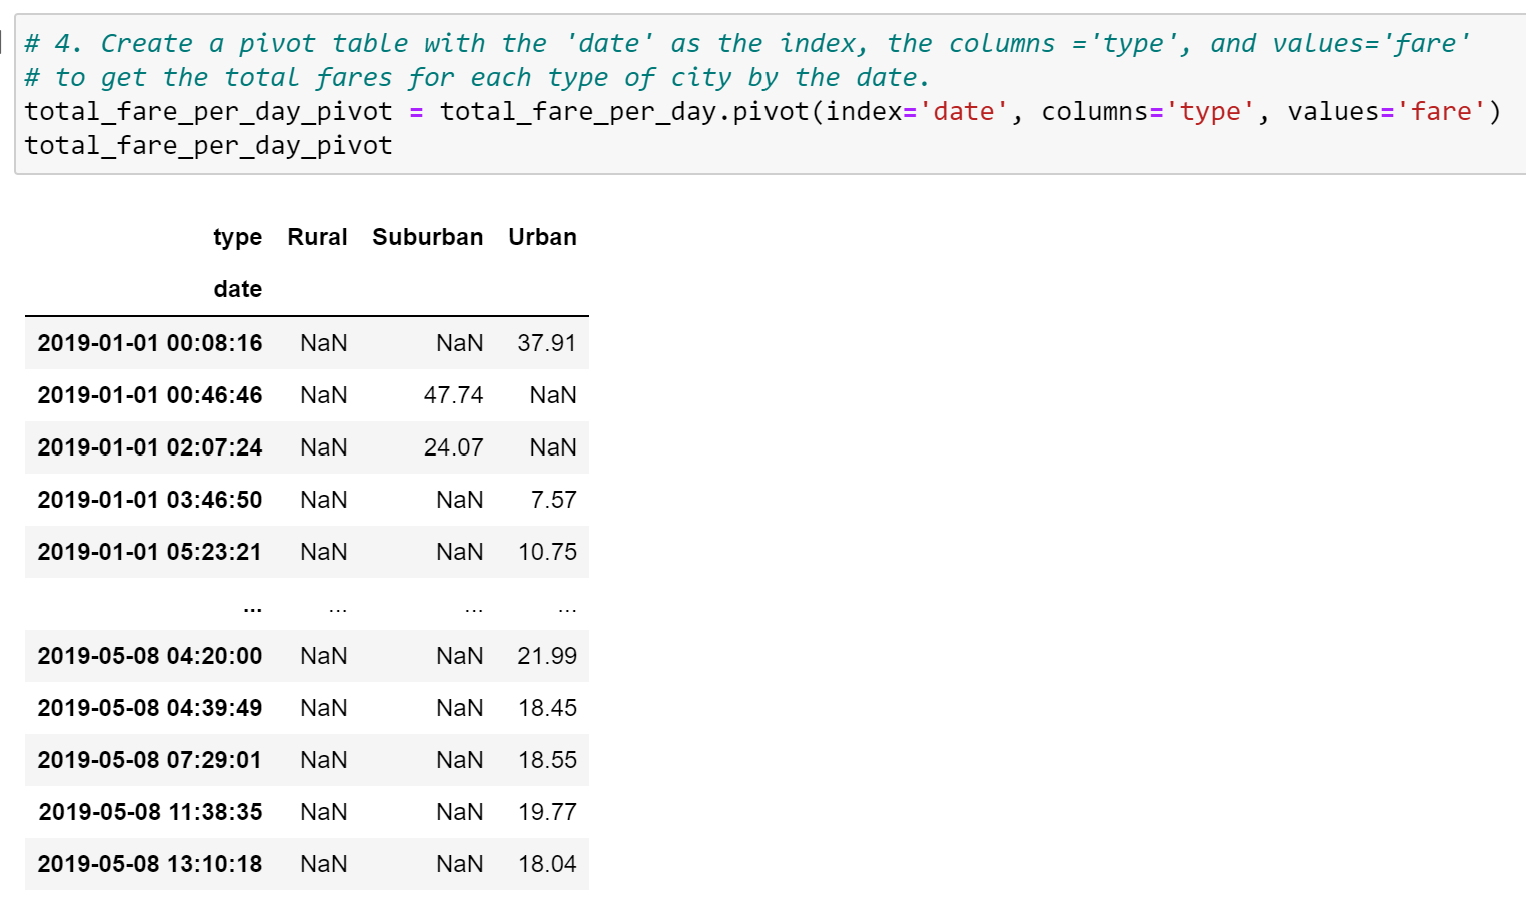Screen dimensions: 1526x906
Task: Click the Rural NaN in the 2019-01-01 05:23:21 row
Action: [x=324, y=552]
